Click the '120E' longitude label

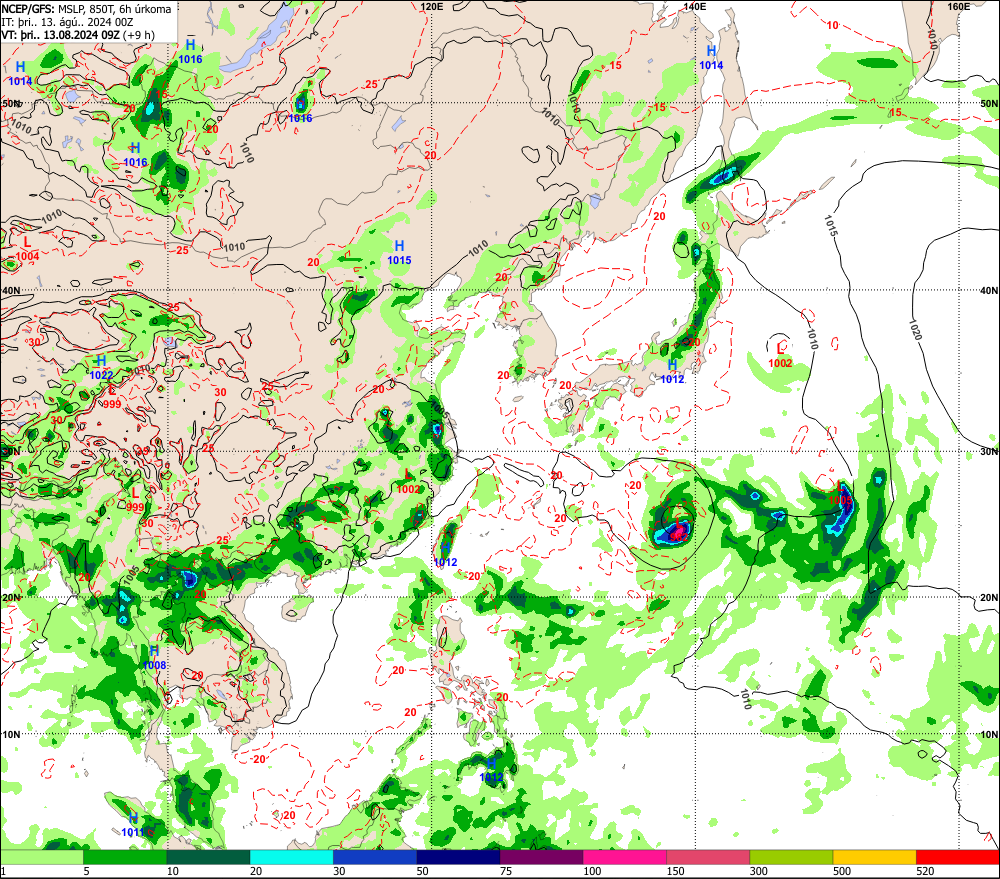tap(432, 6)
